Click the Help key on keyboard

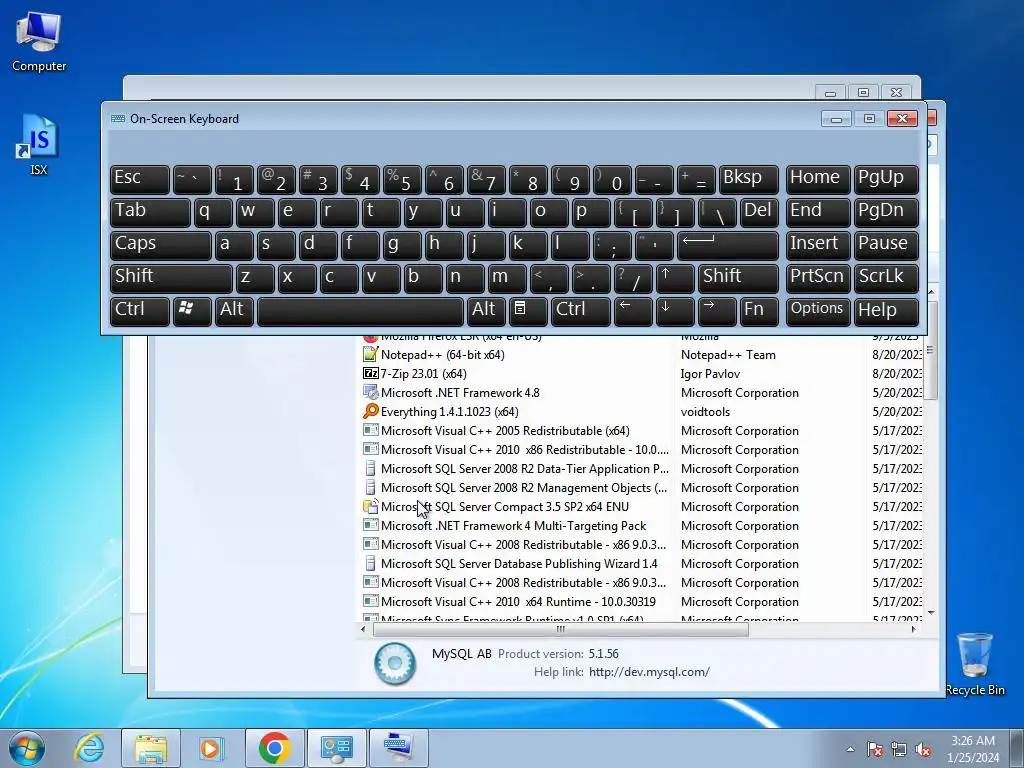coord(886,311)
